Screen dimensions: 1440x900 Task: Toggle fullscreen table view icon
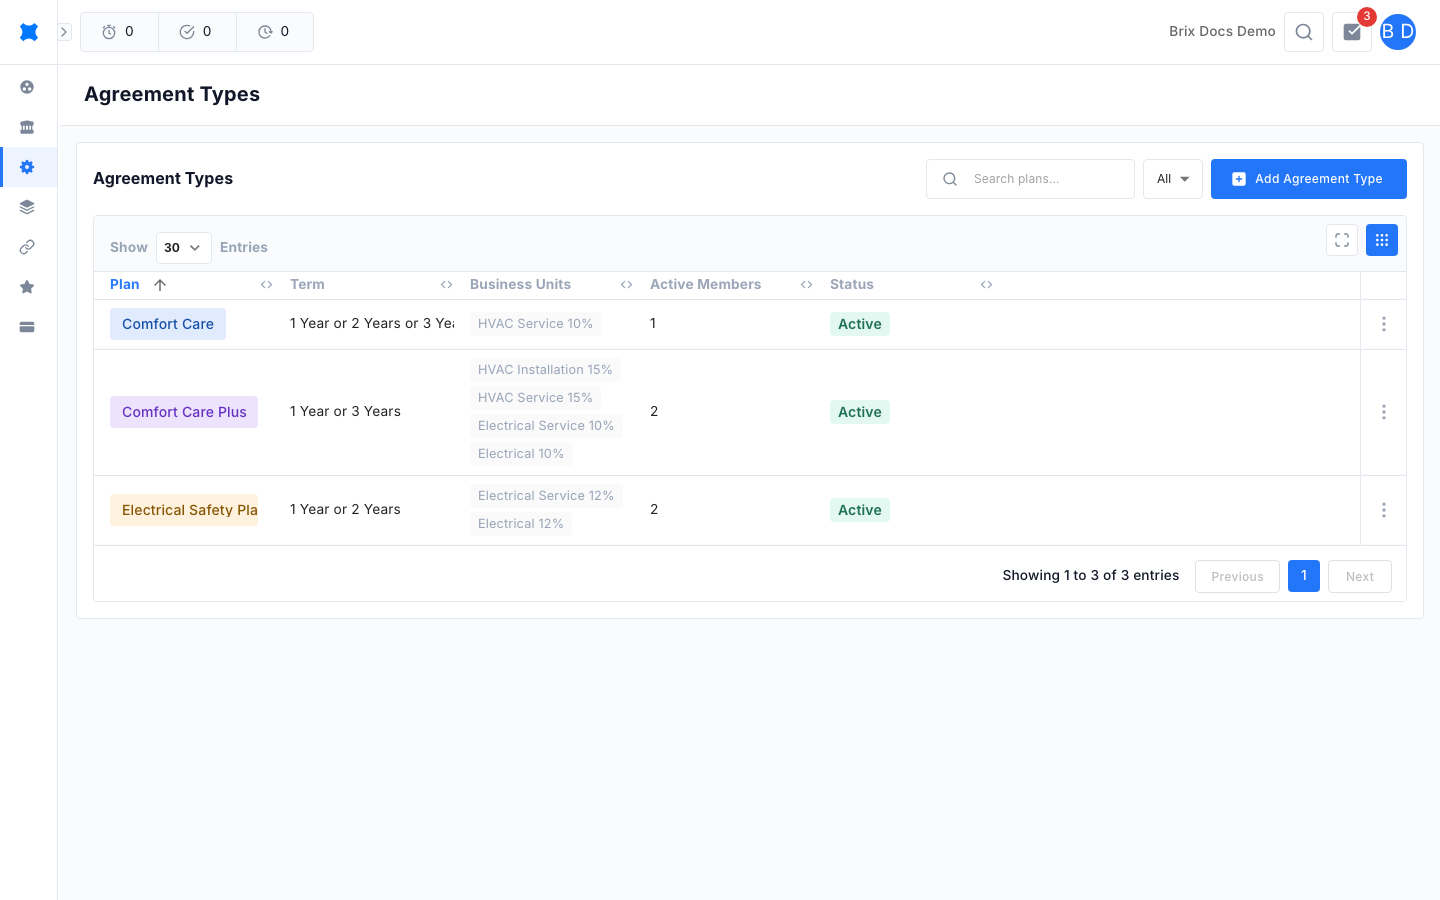pyautogui.click(x=1342, y=240)
